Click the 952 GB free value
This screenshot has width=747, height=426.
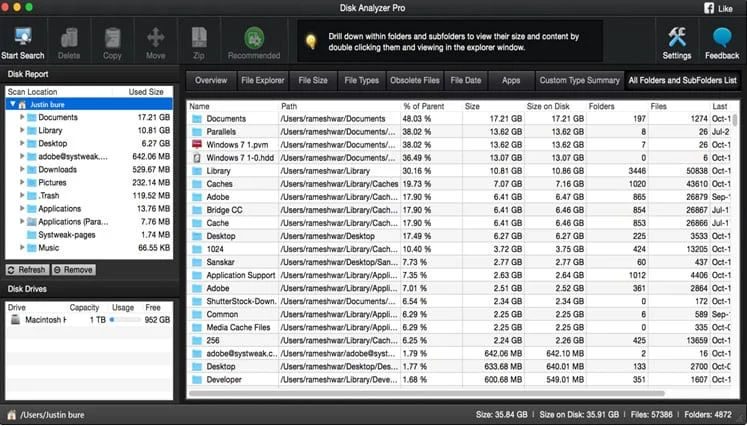point(157,320)
